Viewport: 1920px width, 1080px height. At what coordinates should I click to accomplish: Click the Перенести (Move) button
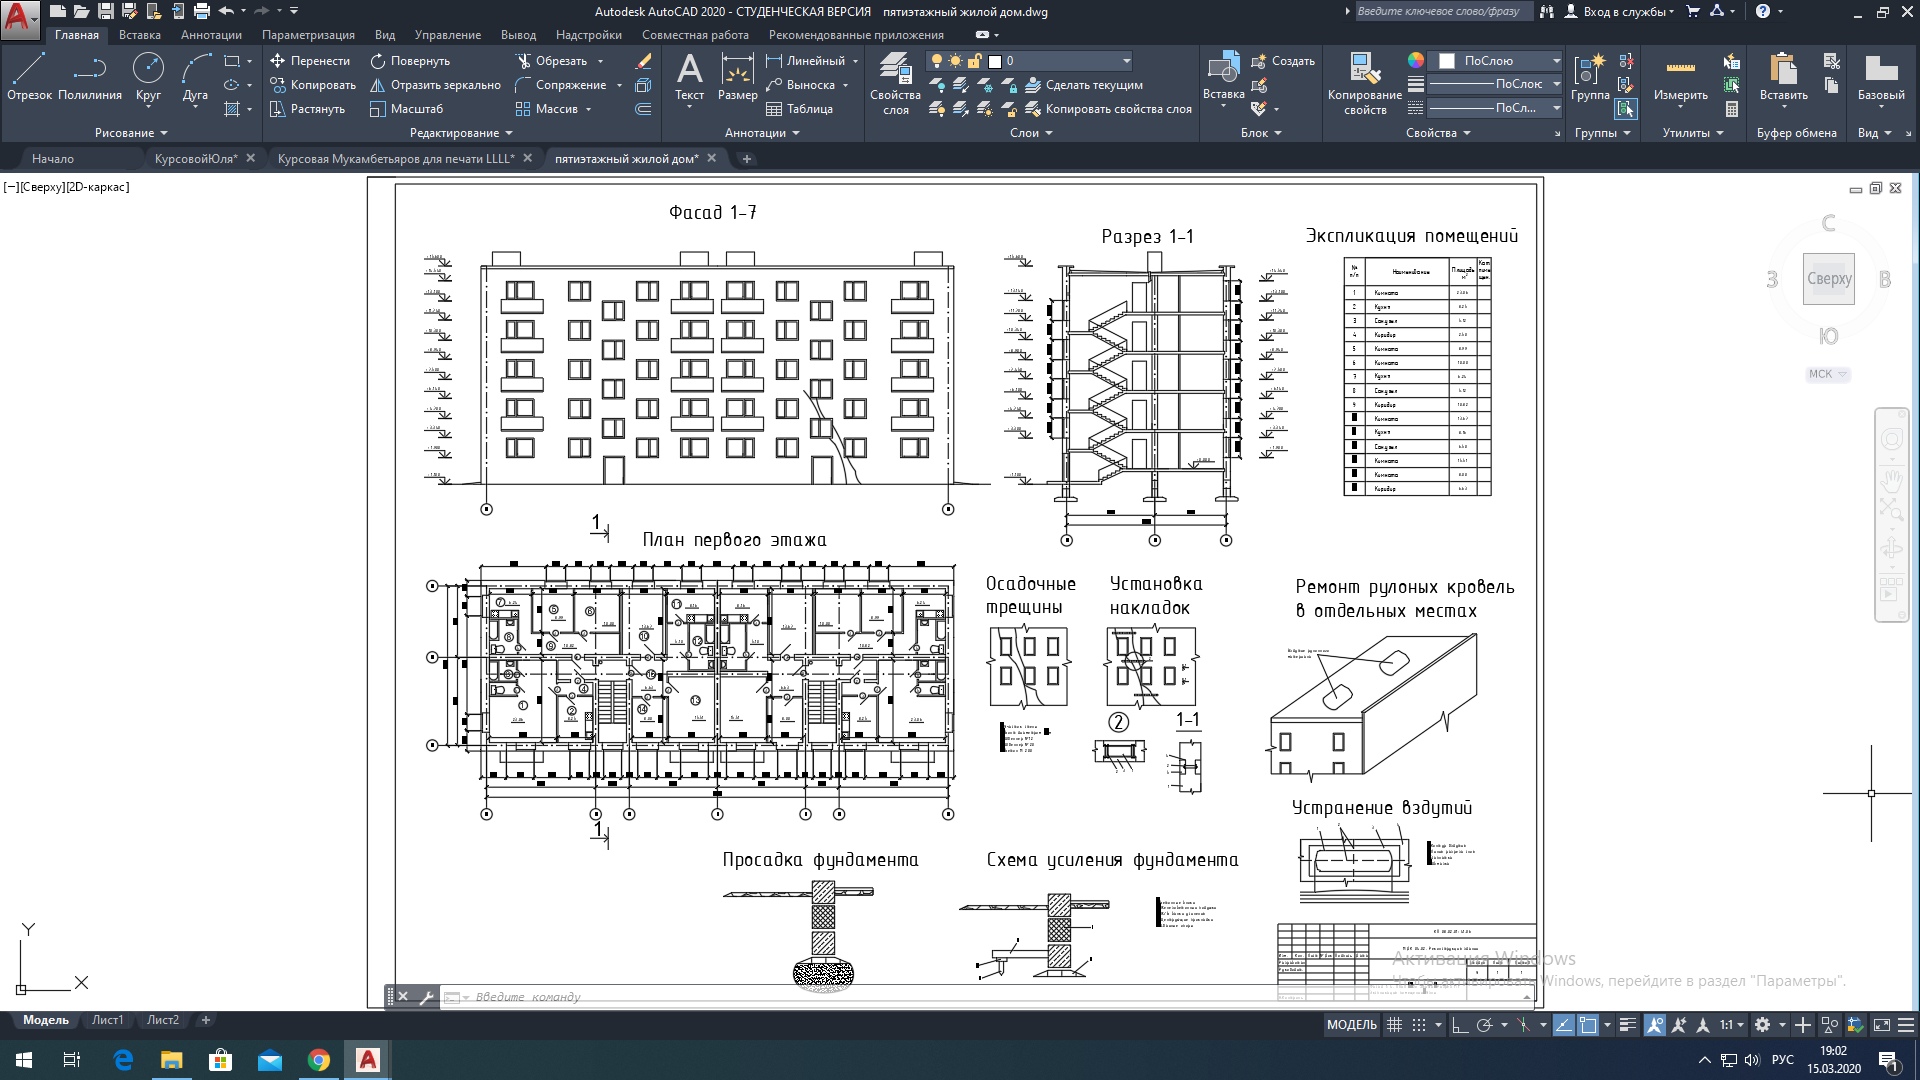click(x=310, y=61)
